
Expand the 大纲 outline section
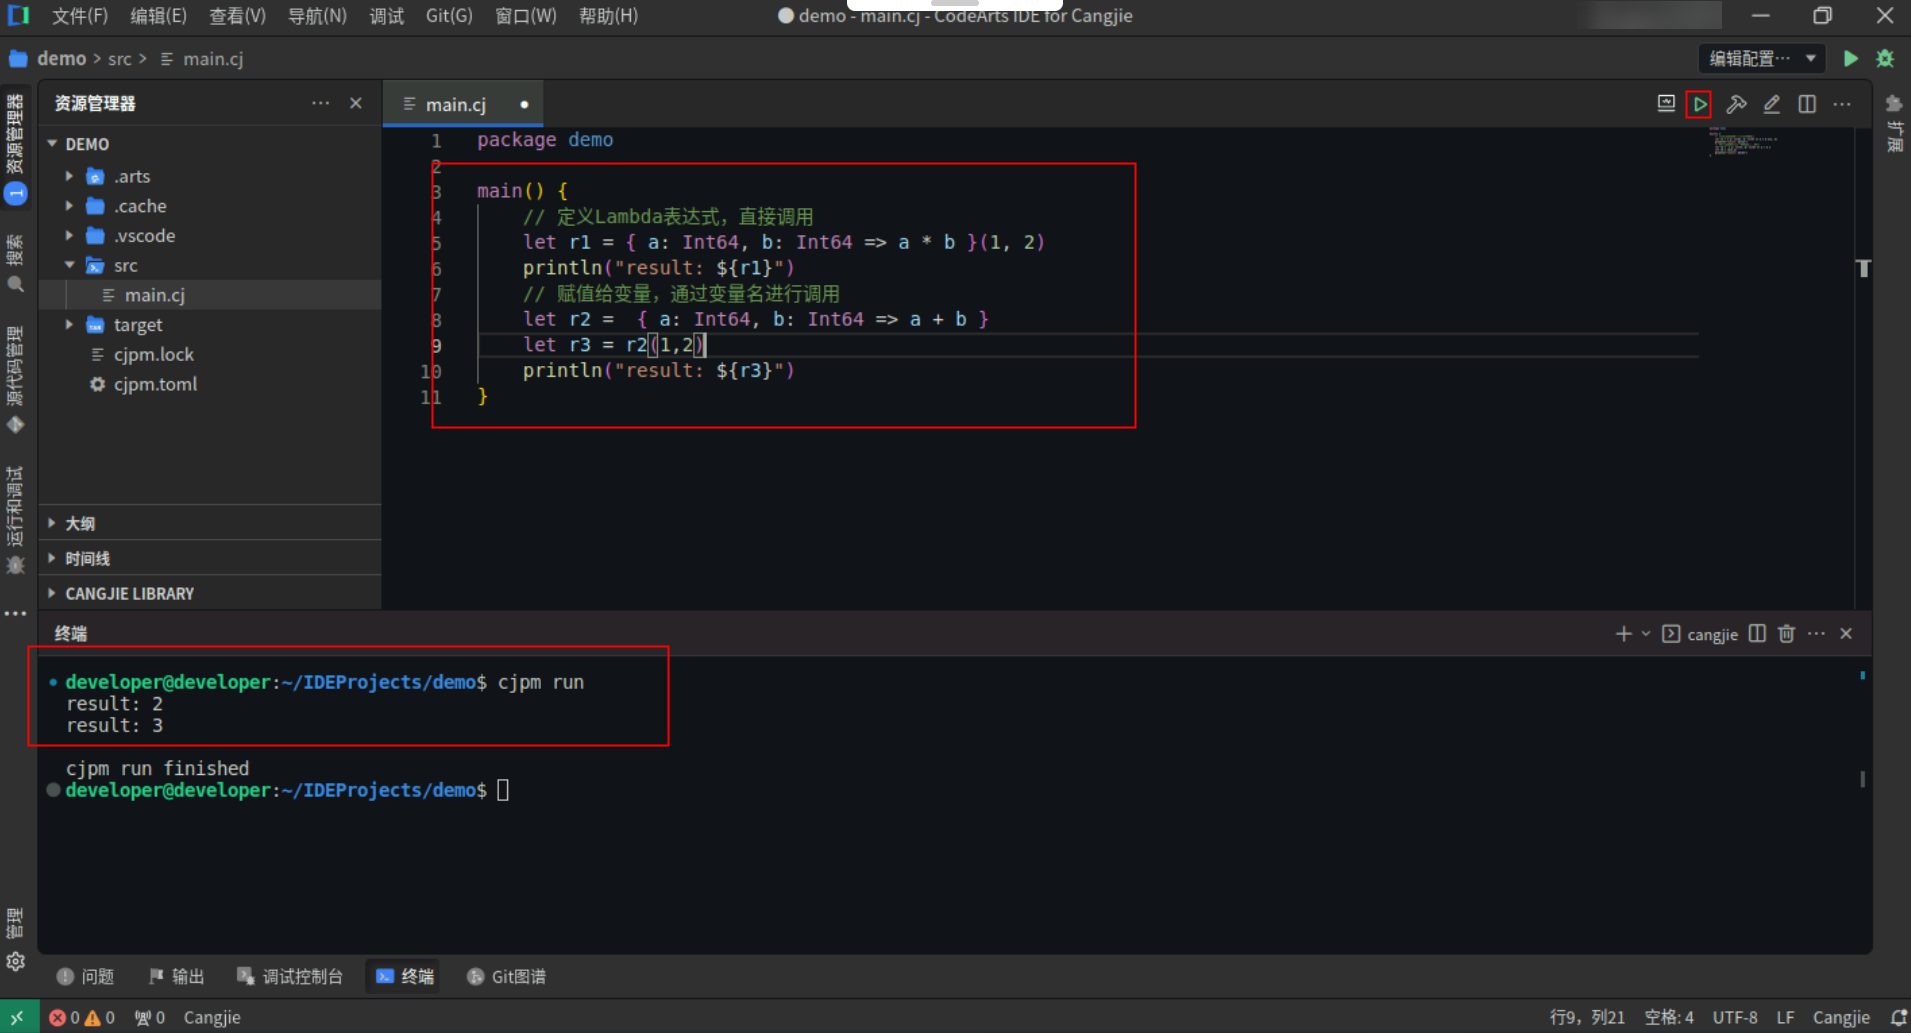(210, 523)
